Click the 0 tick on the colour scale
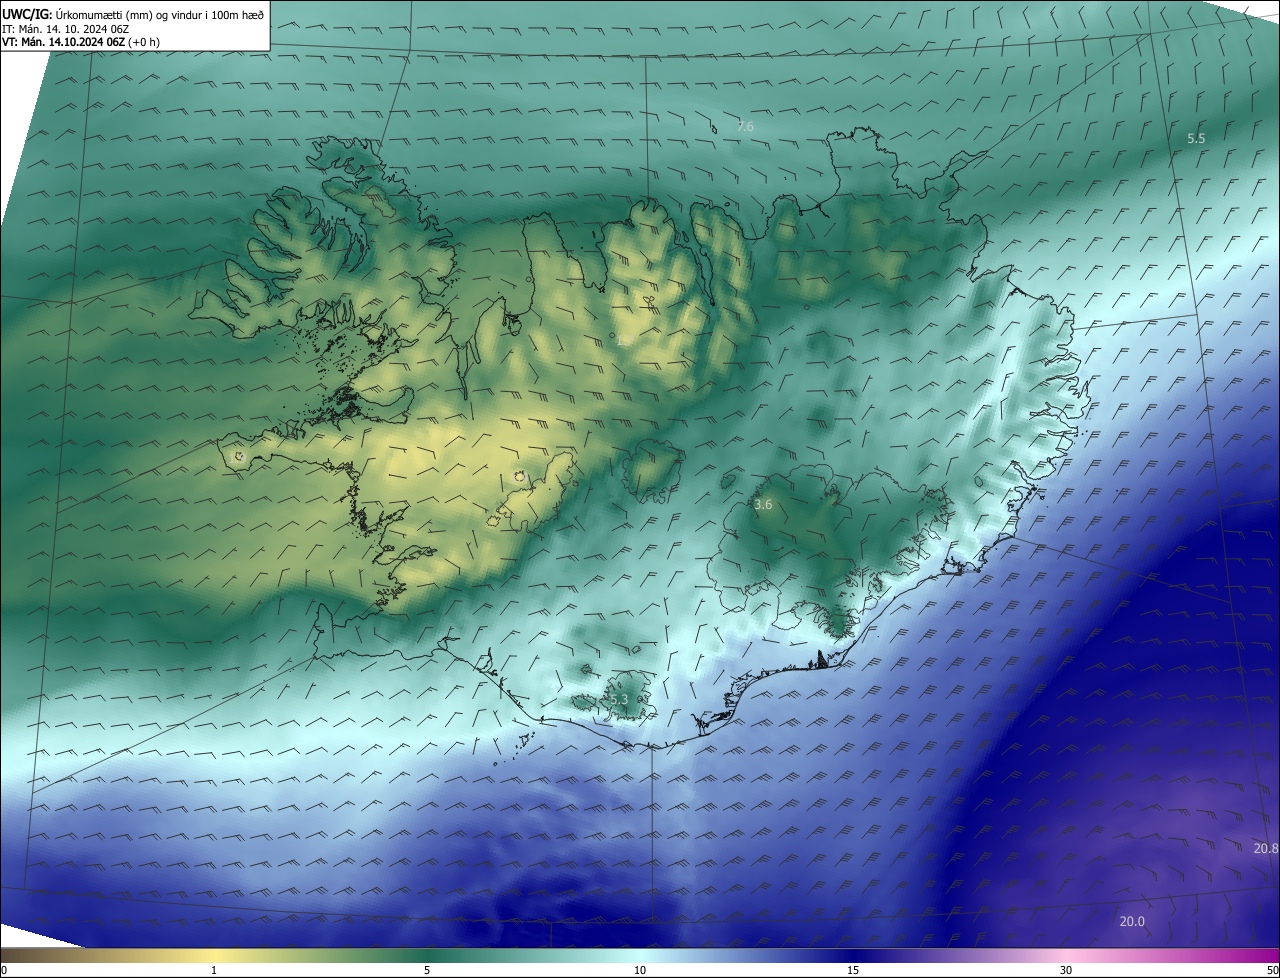The image size is (1280, 978). coord(4,970)
